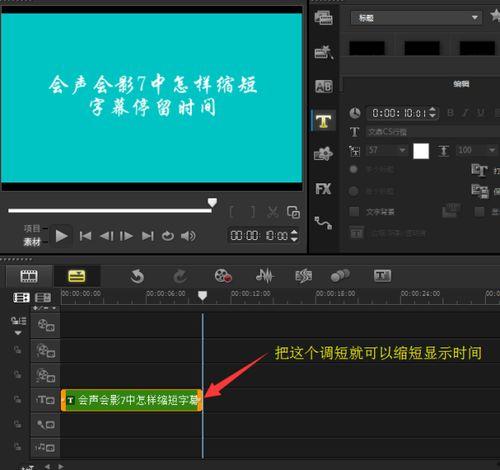Enlarge the preview window
The width and height of the screenshot is (500, 470).
(x=293, y=212)
